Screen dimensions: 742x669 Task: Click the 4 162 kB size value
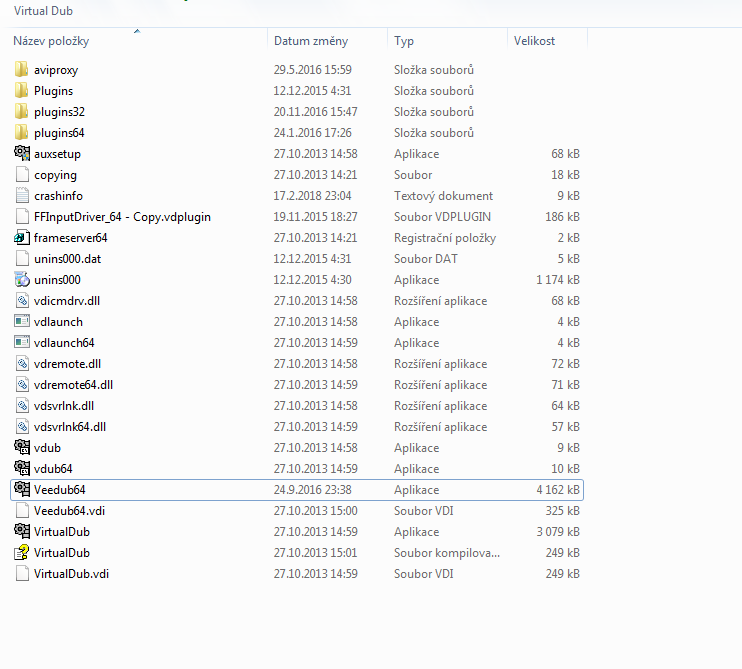(558, 490)
